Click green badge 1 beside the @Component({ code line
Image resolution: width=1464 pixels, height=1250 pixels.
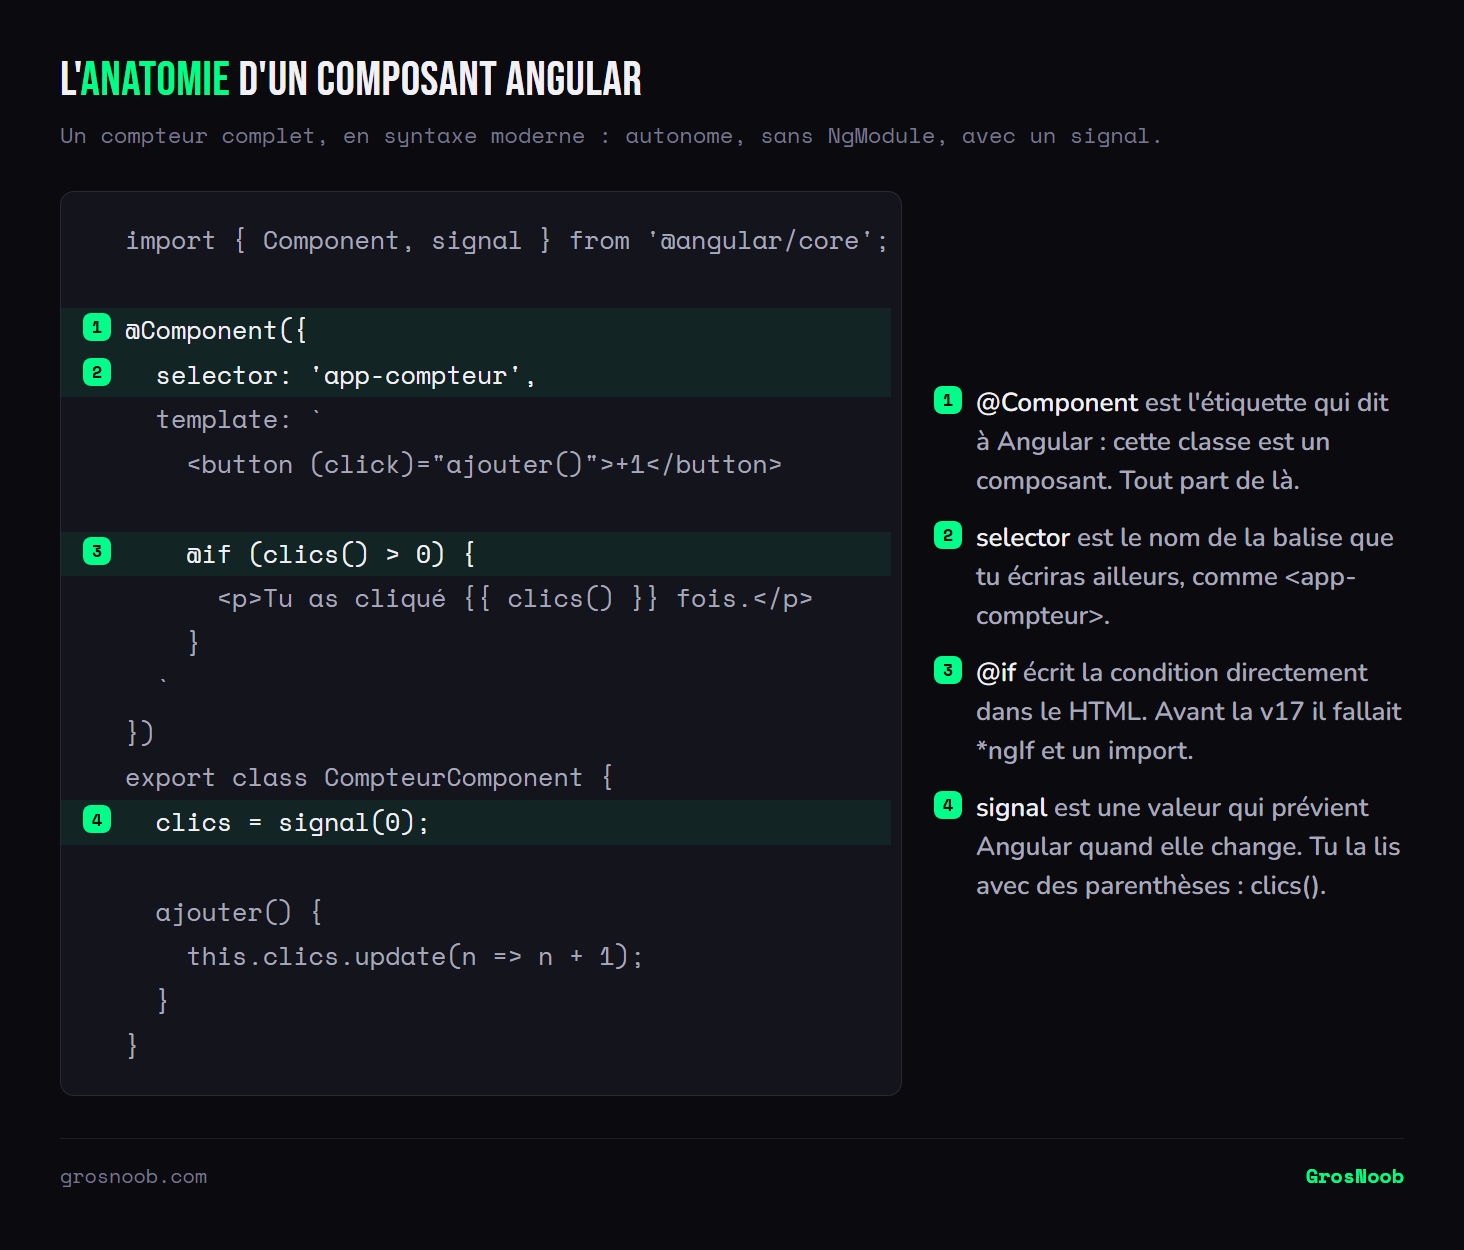click(x=97, y=327)
